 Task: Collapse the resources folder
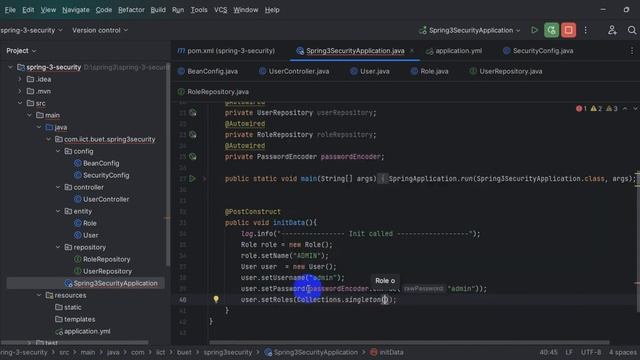(39, 295)
